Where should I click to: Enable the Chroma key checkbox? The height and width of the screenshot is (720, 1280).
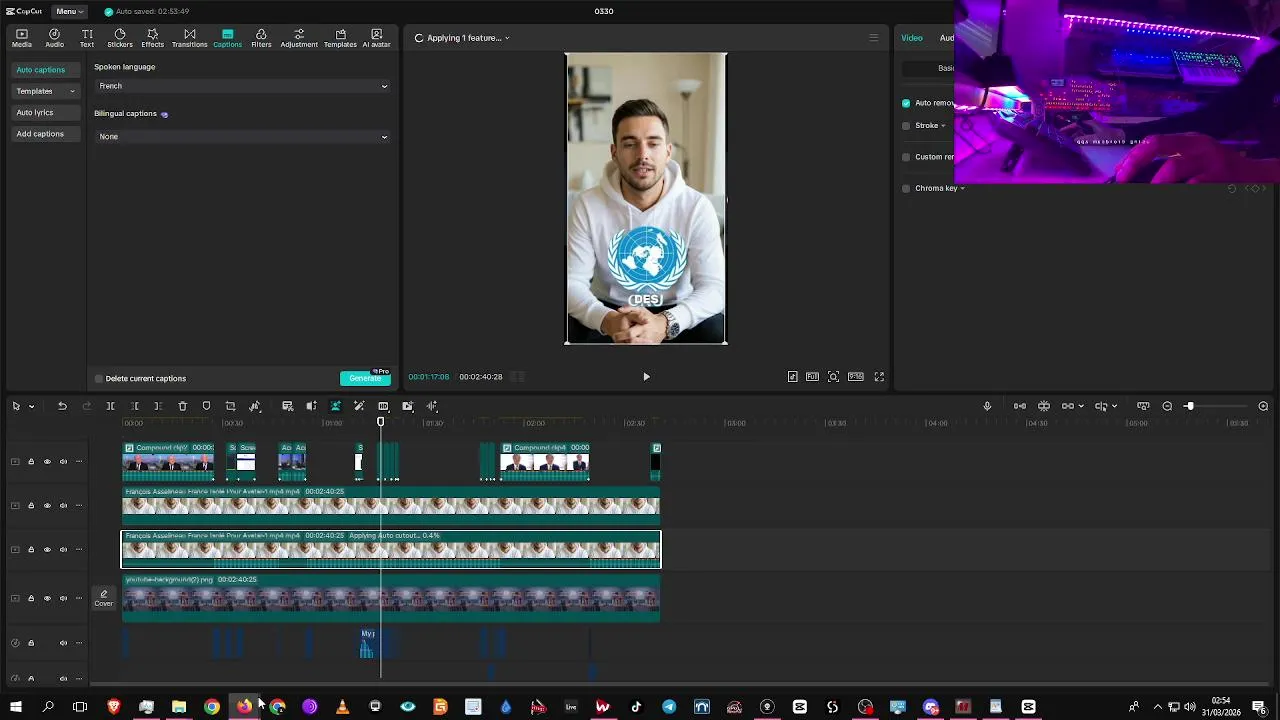906,188
